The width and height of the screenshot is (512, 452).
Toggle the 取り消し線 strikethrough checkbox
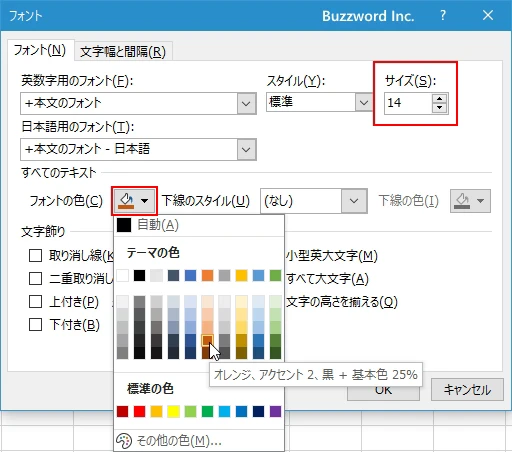pos(35,256)
